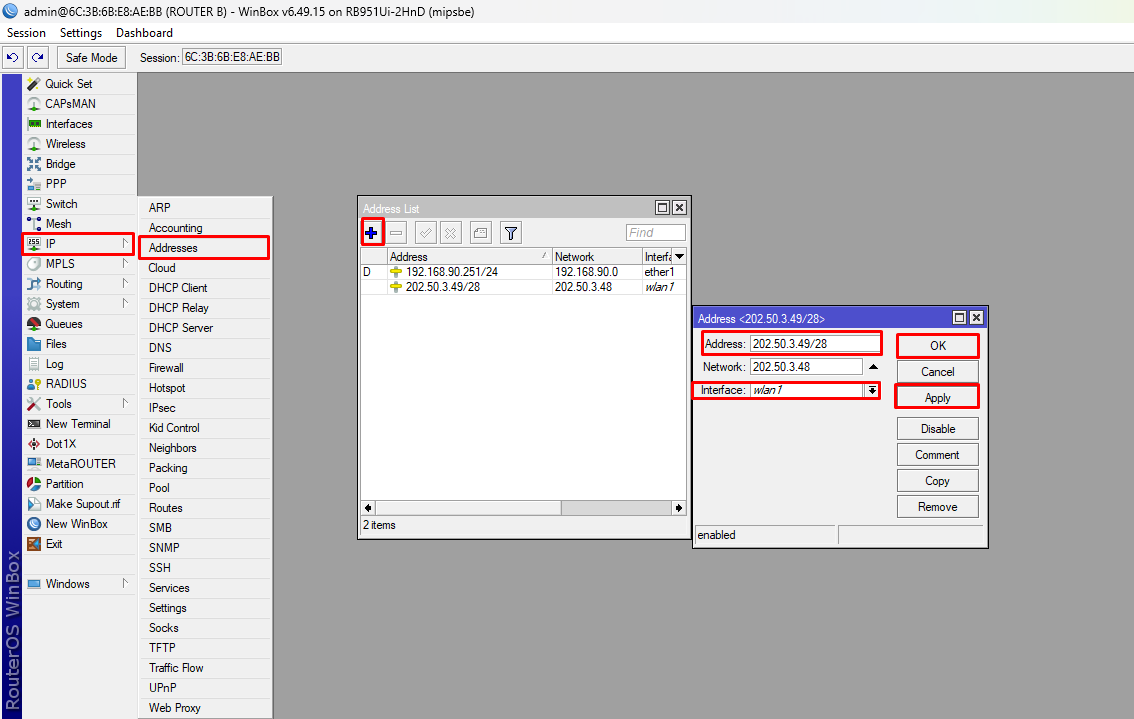This screenshot has height=719, width=1134.
Task: Open Quick Set from the sidebar
Action: pos(80,84)
